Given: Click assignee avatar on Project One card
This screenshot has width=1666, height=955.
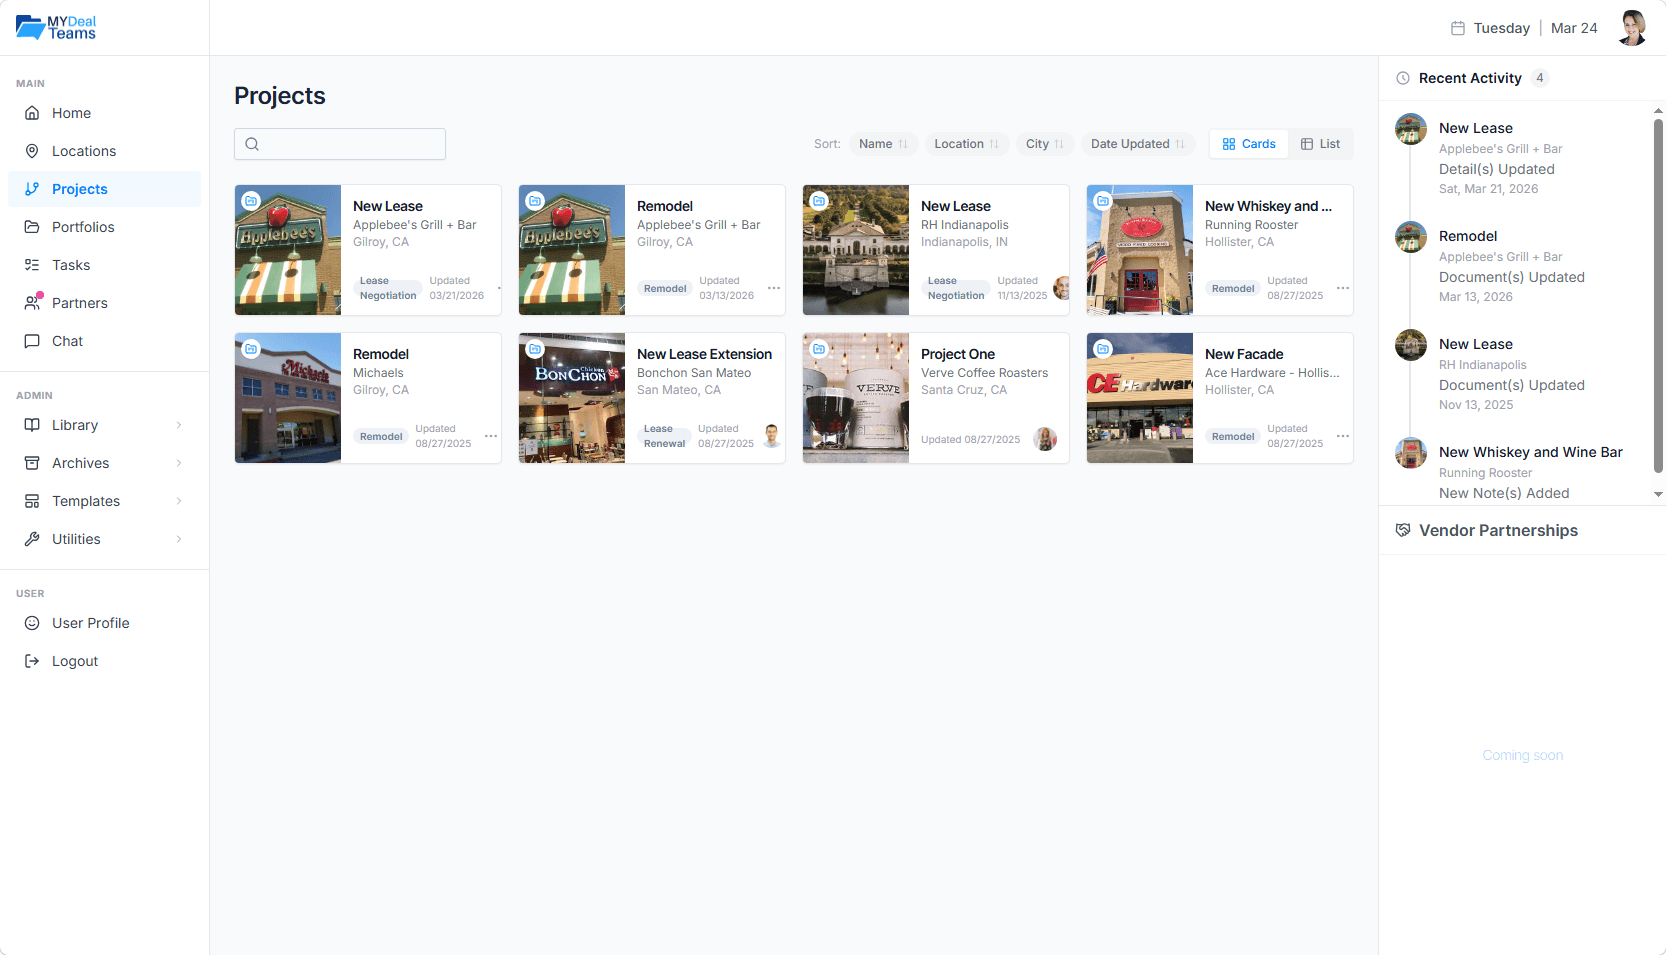Looking at the screenshot, I should click(x=1045, y=439).
